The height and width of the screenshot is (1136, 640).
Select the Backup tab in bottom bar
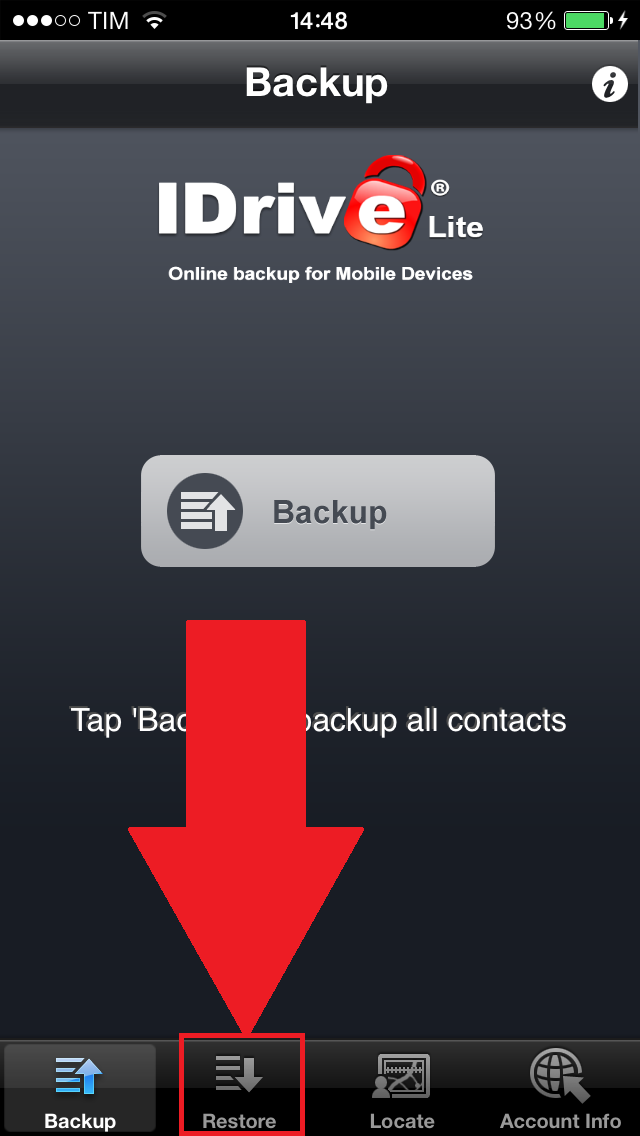pos(80,1087)
